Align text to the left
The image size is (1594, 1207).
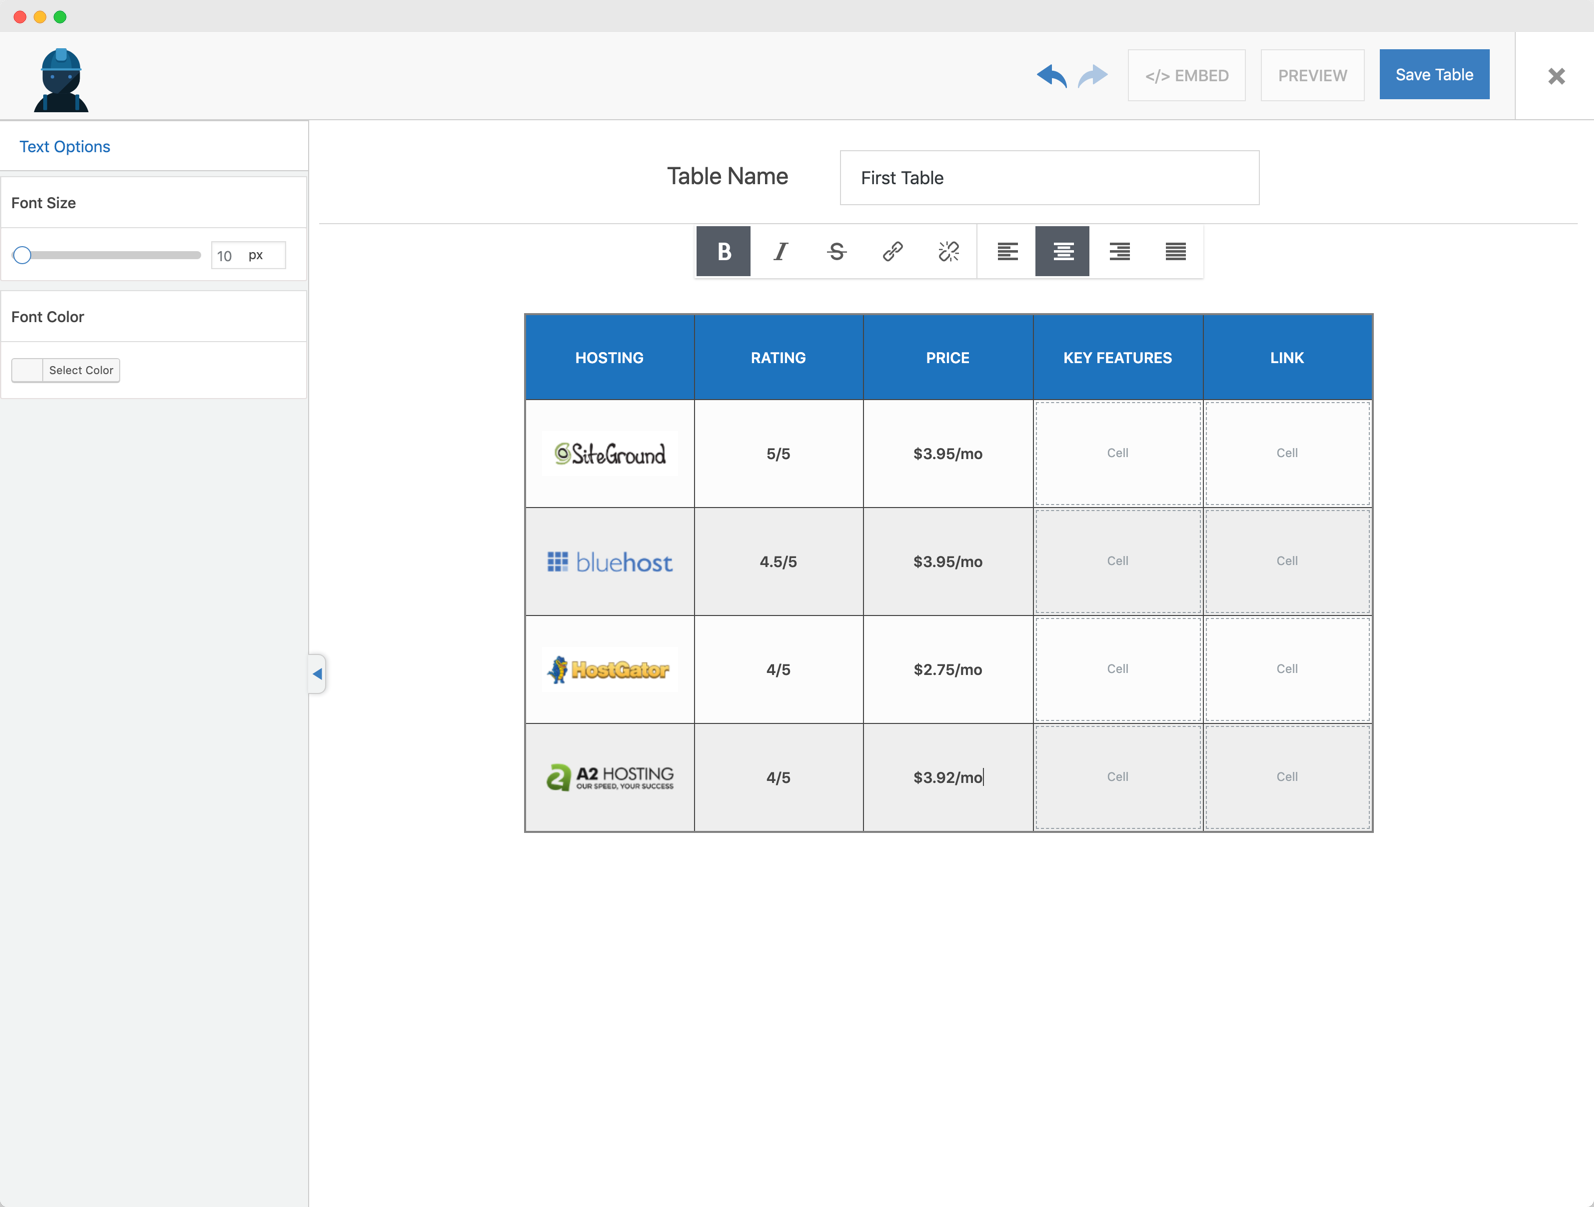(x=1007, y=252)
